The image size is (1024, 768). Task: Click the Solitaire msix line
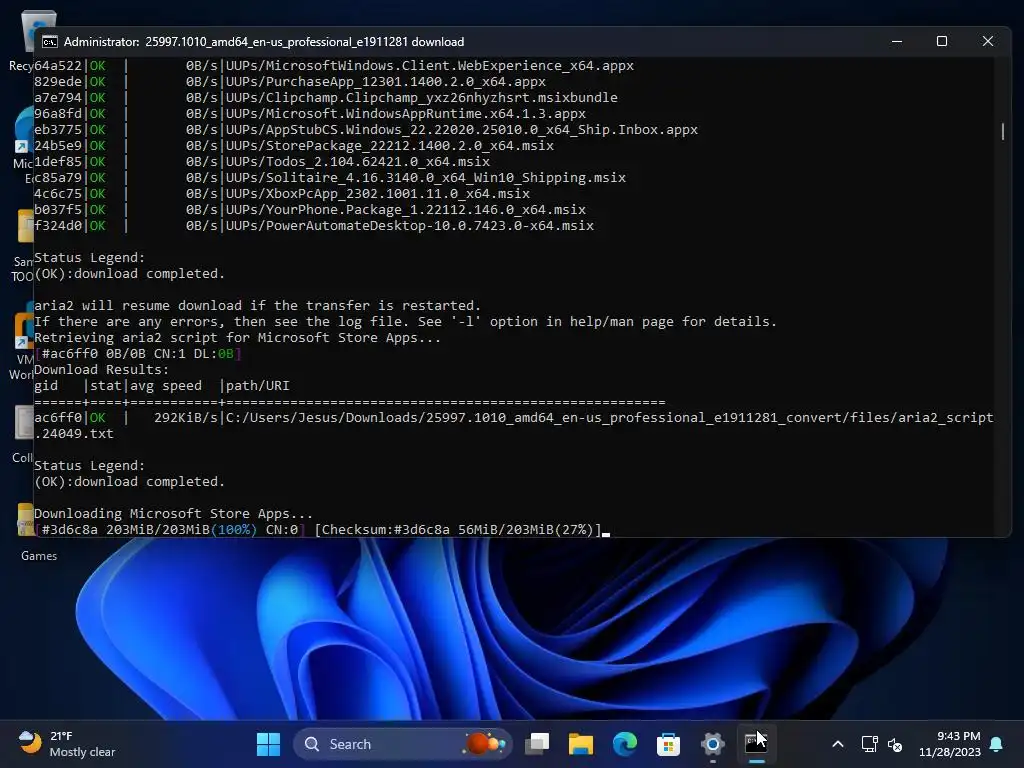(x=330, y=178)
